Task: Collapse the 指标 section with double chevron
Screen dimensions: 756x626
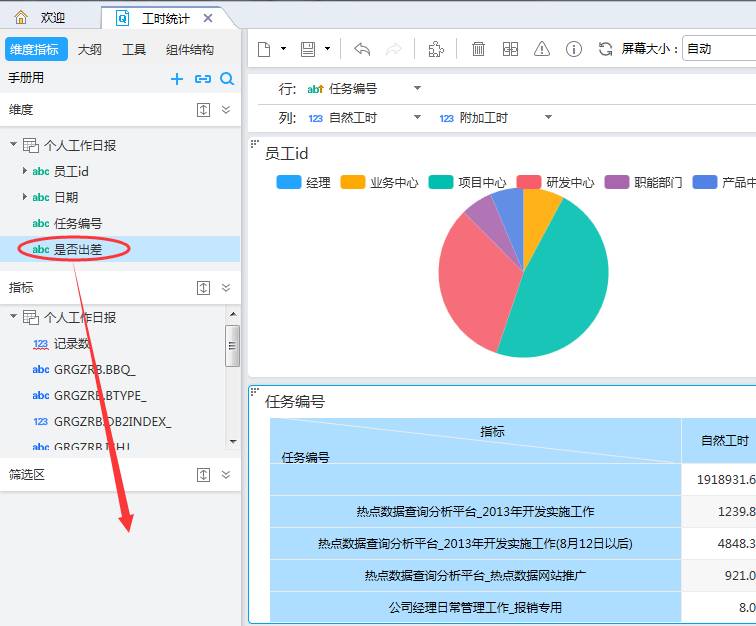Action: click(x=226, y=287)
